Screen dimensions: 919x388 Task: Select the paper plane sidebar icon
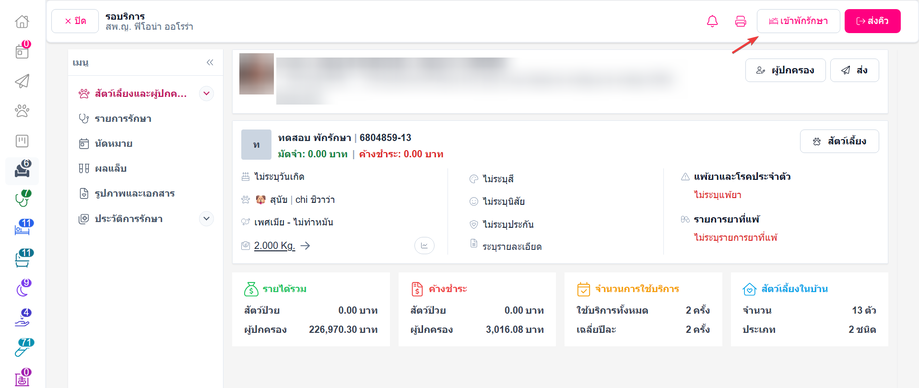(22, 81)
